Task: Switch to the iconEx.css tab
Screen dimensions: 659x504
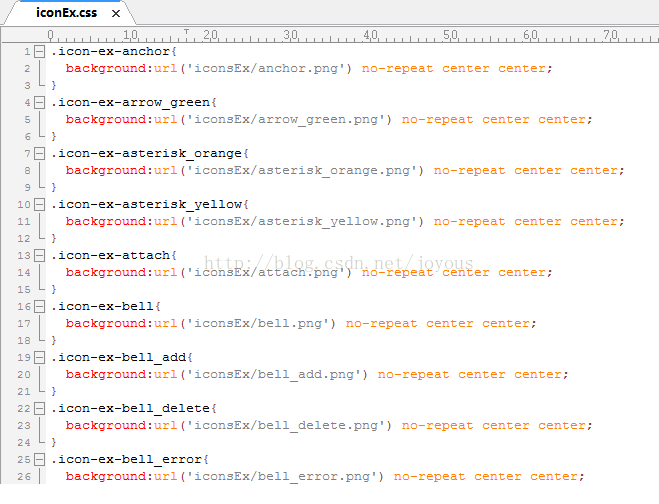Action: click(66, 13)
